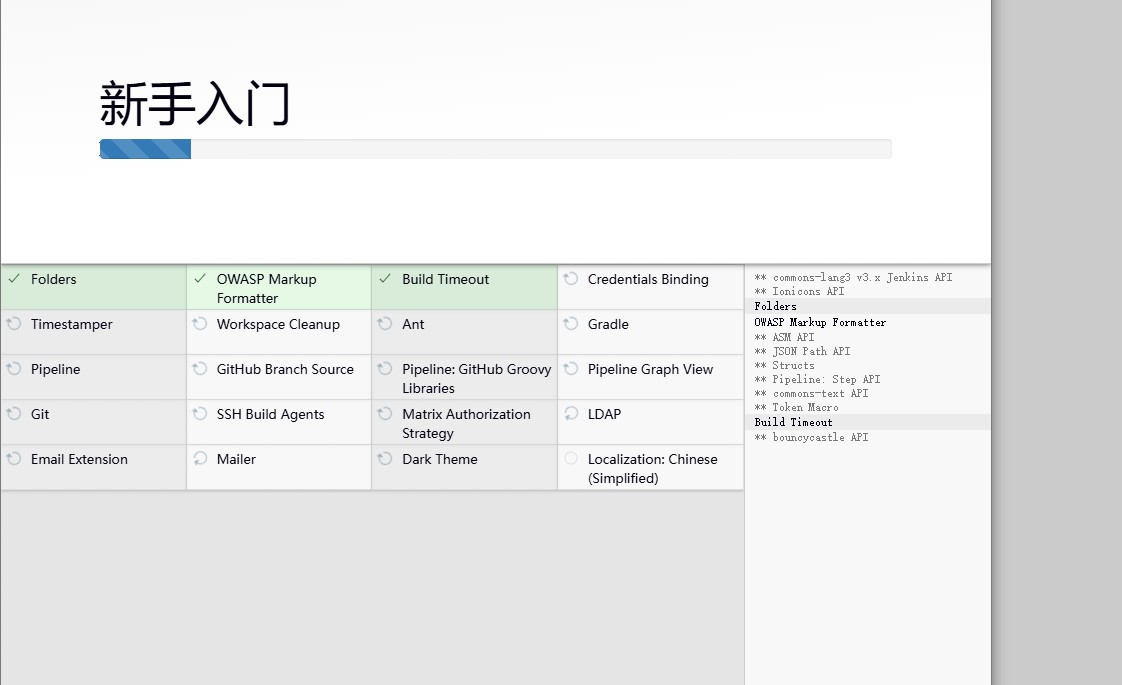
Task: Click the Pipeline: Step API log line
Action: [x=817, y=379]
